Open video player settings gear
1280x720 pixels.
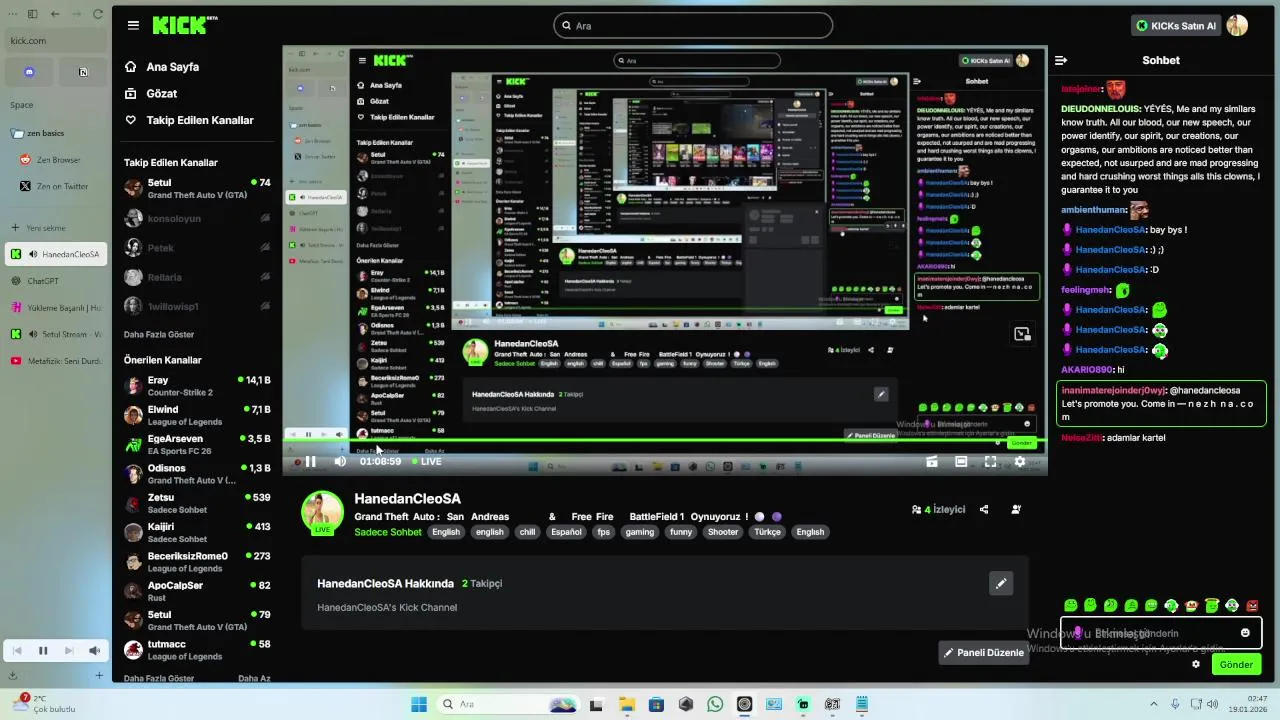(x=1020, y=461)
